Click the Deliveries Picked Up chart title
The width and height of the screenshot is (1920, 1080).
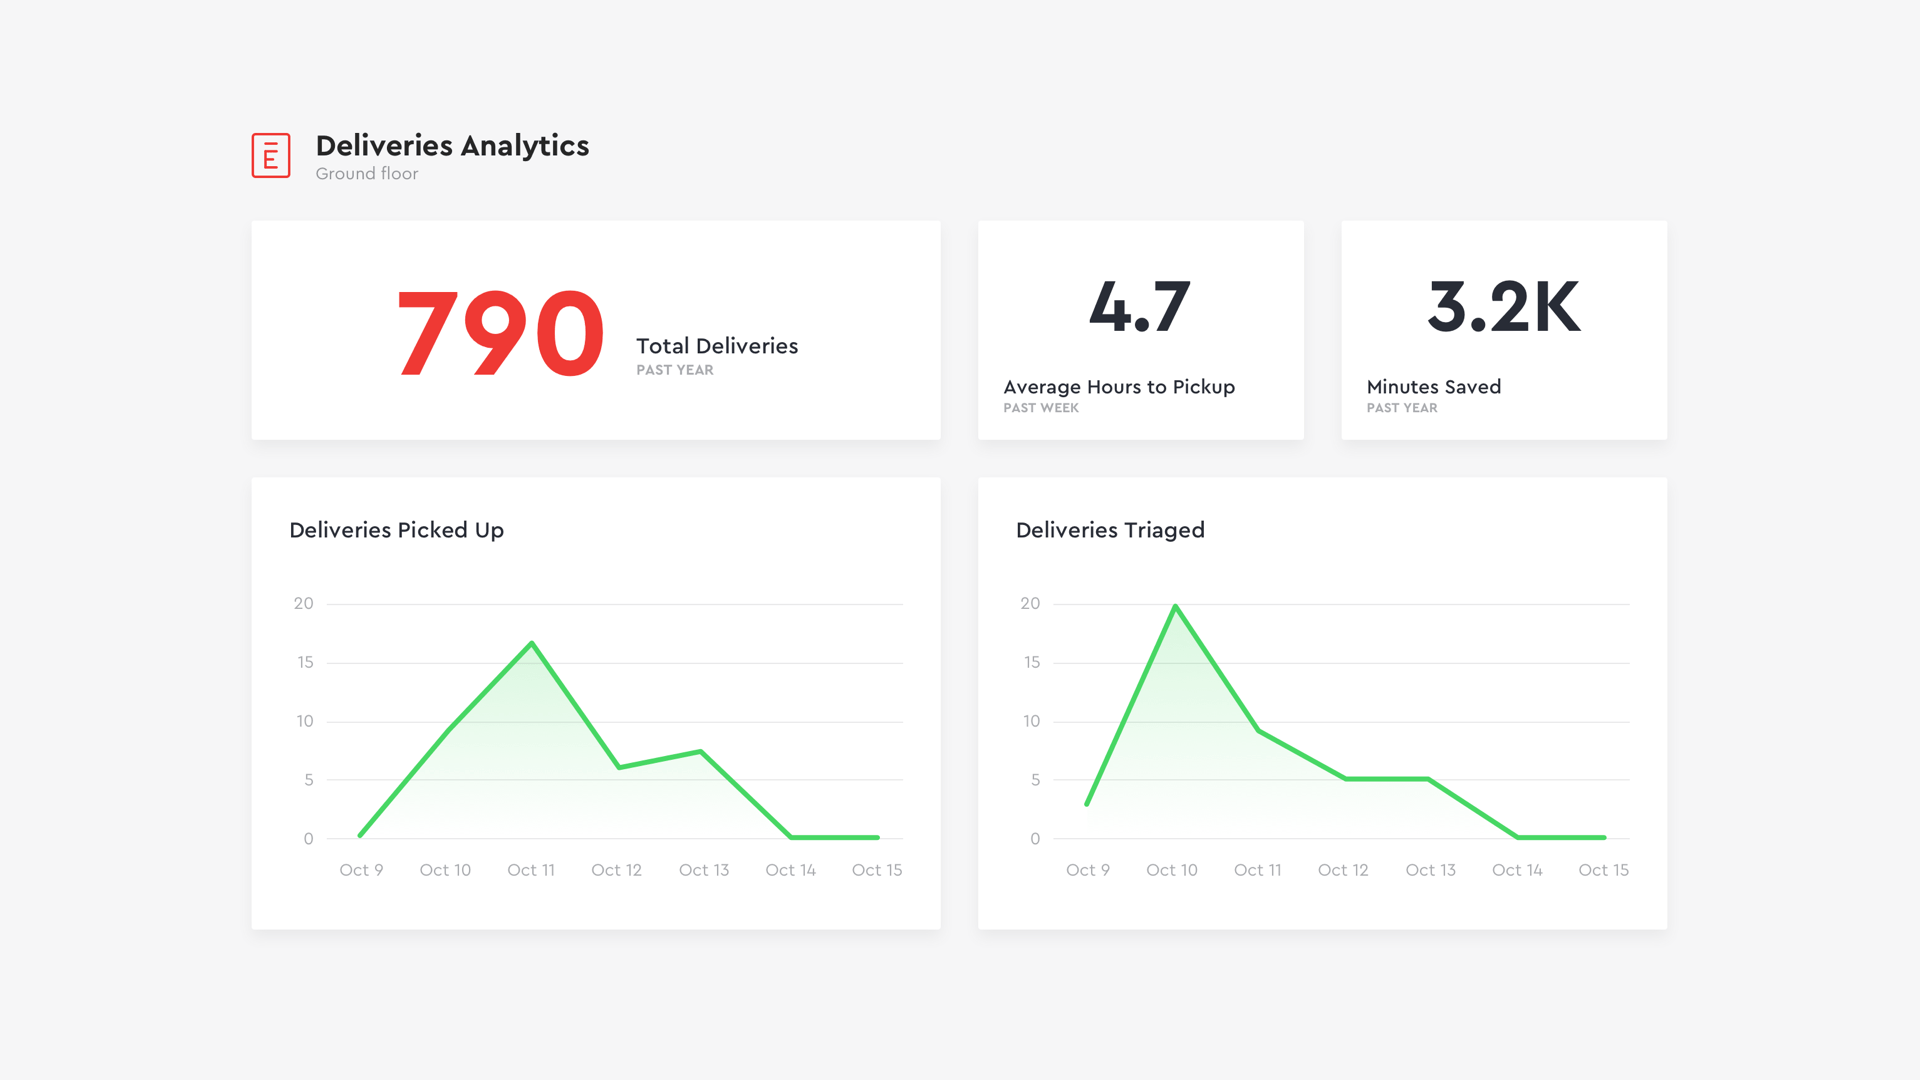[396, 530]
